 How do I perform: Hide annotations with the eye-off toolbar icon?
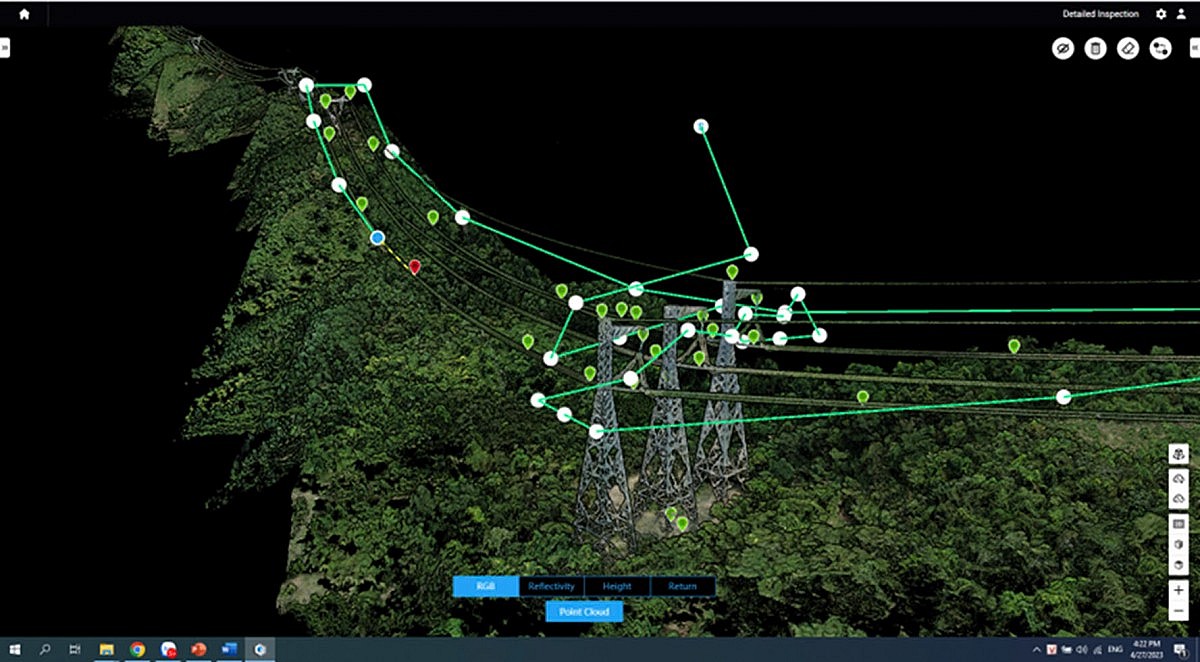[1063, 48]
